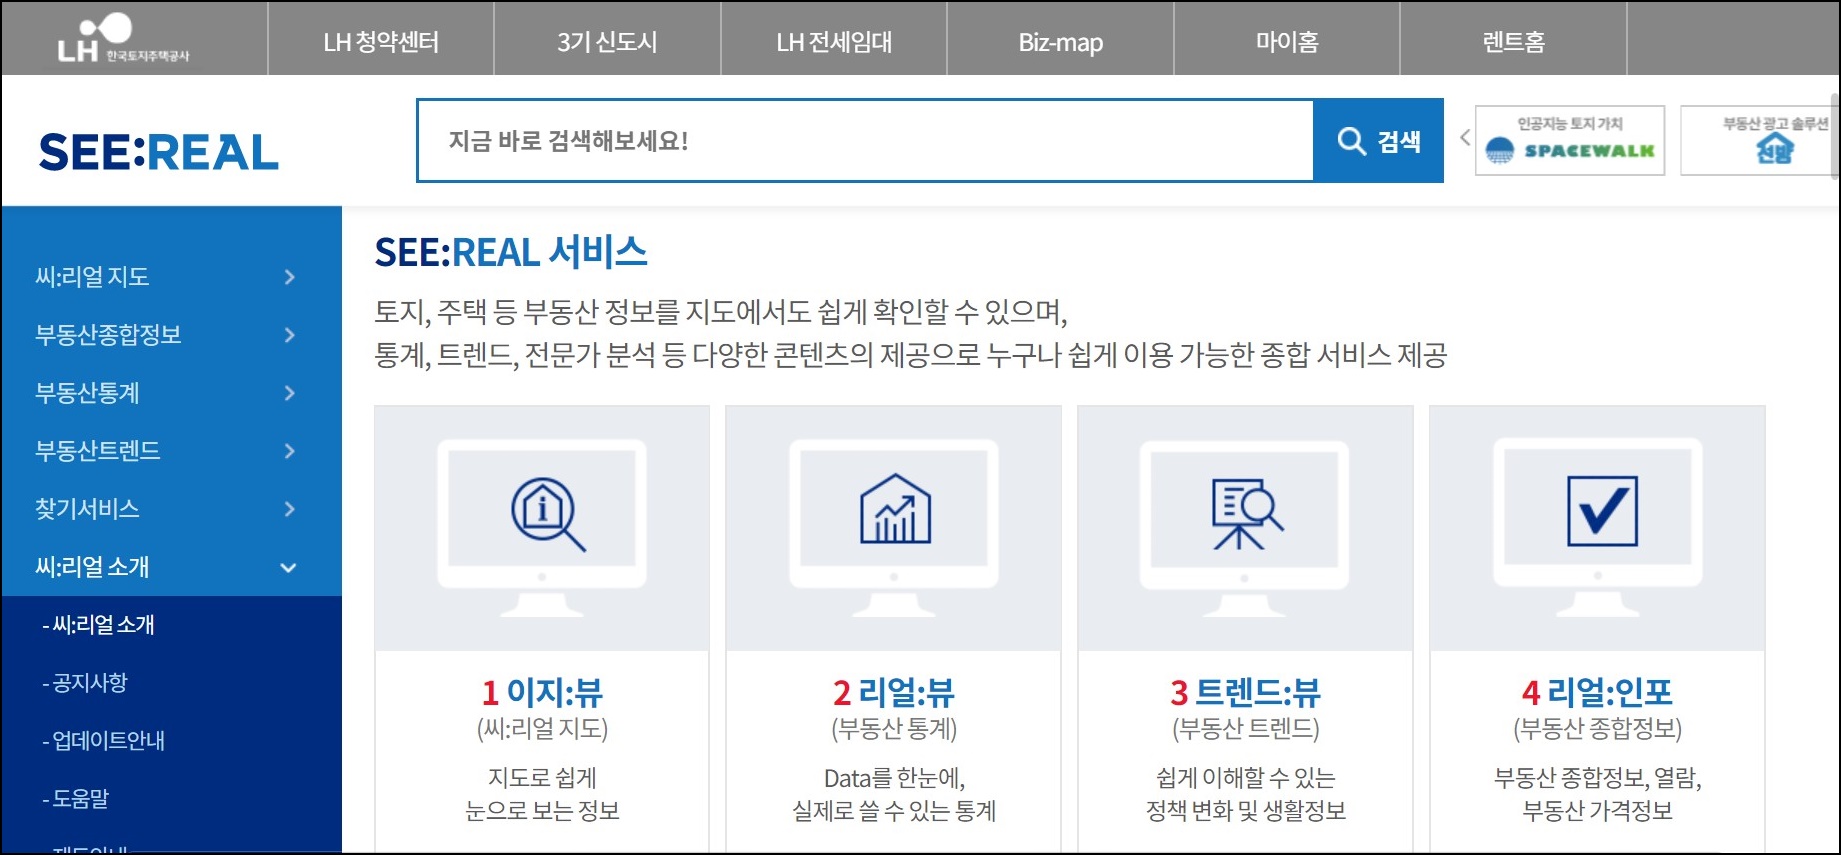Select 찾기서비스 in sidebar

87,509
